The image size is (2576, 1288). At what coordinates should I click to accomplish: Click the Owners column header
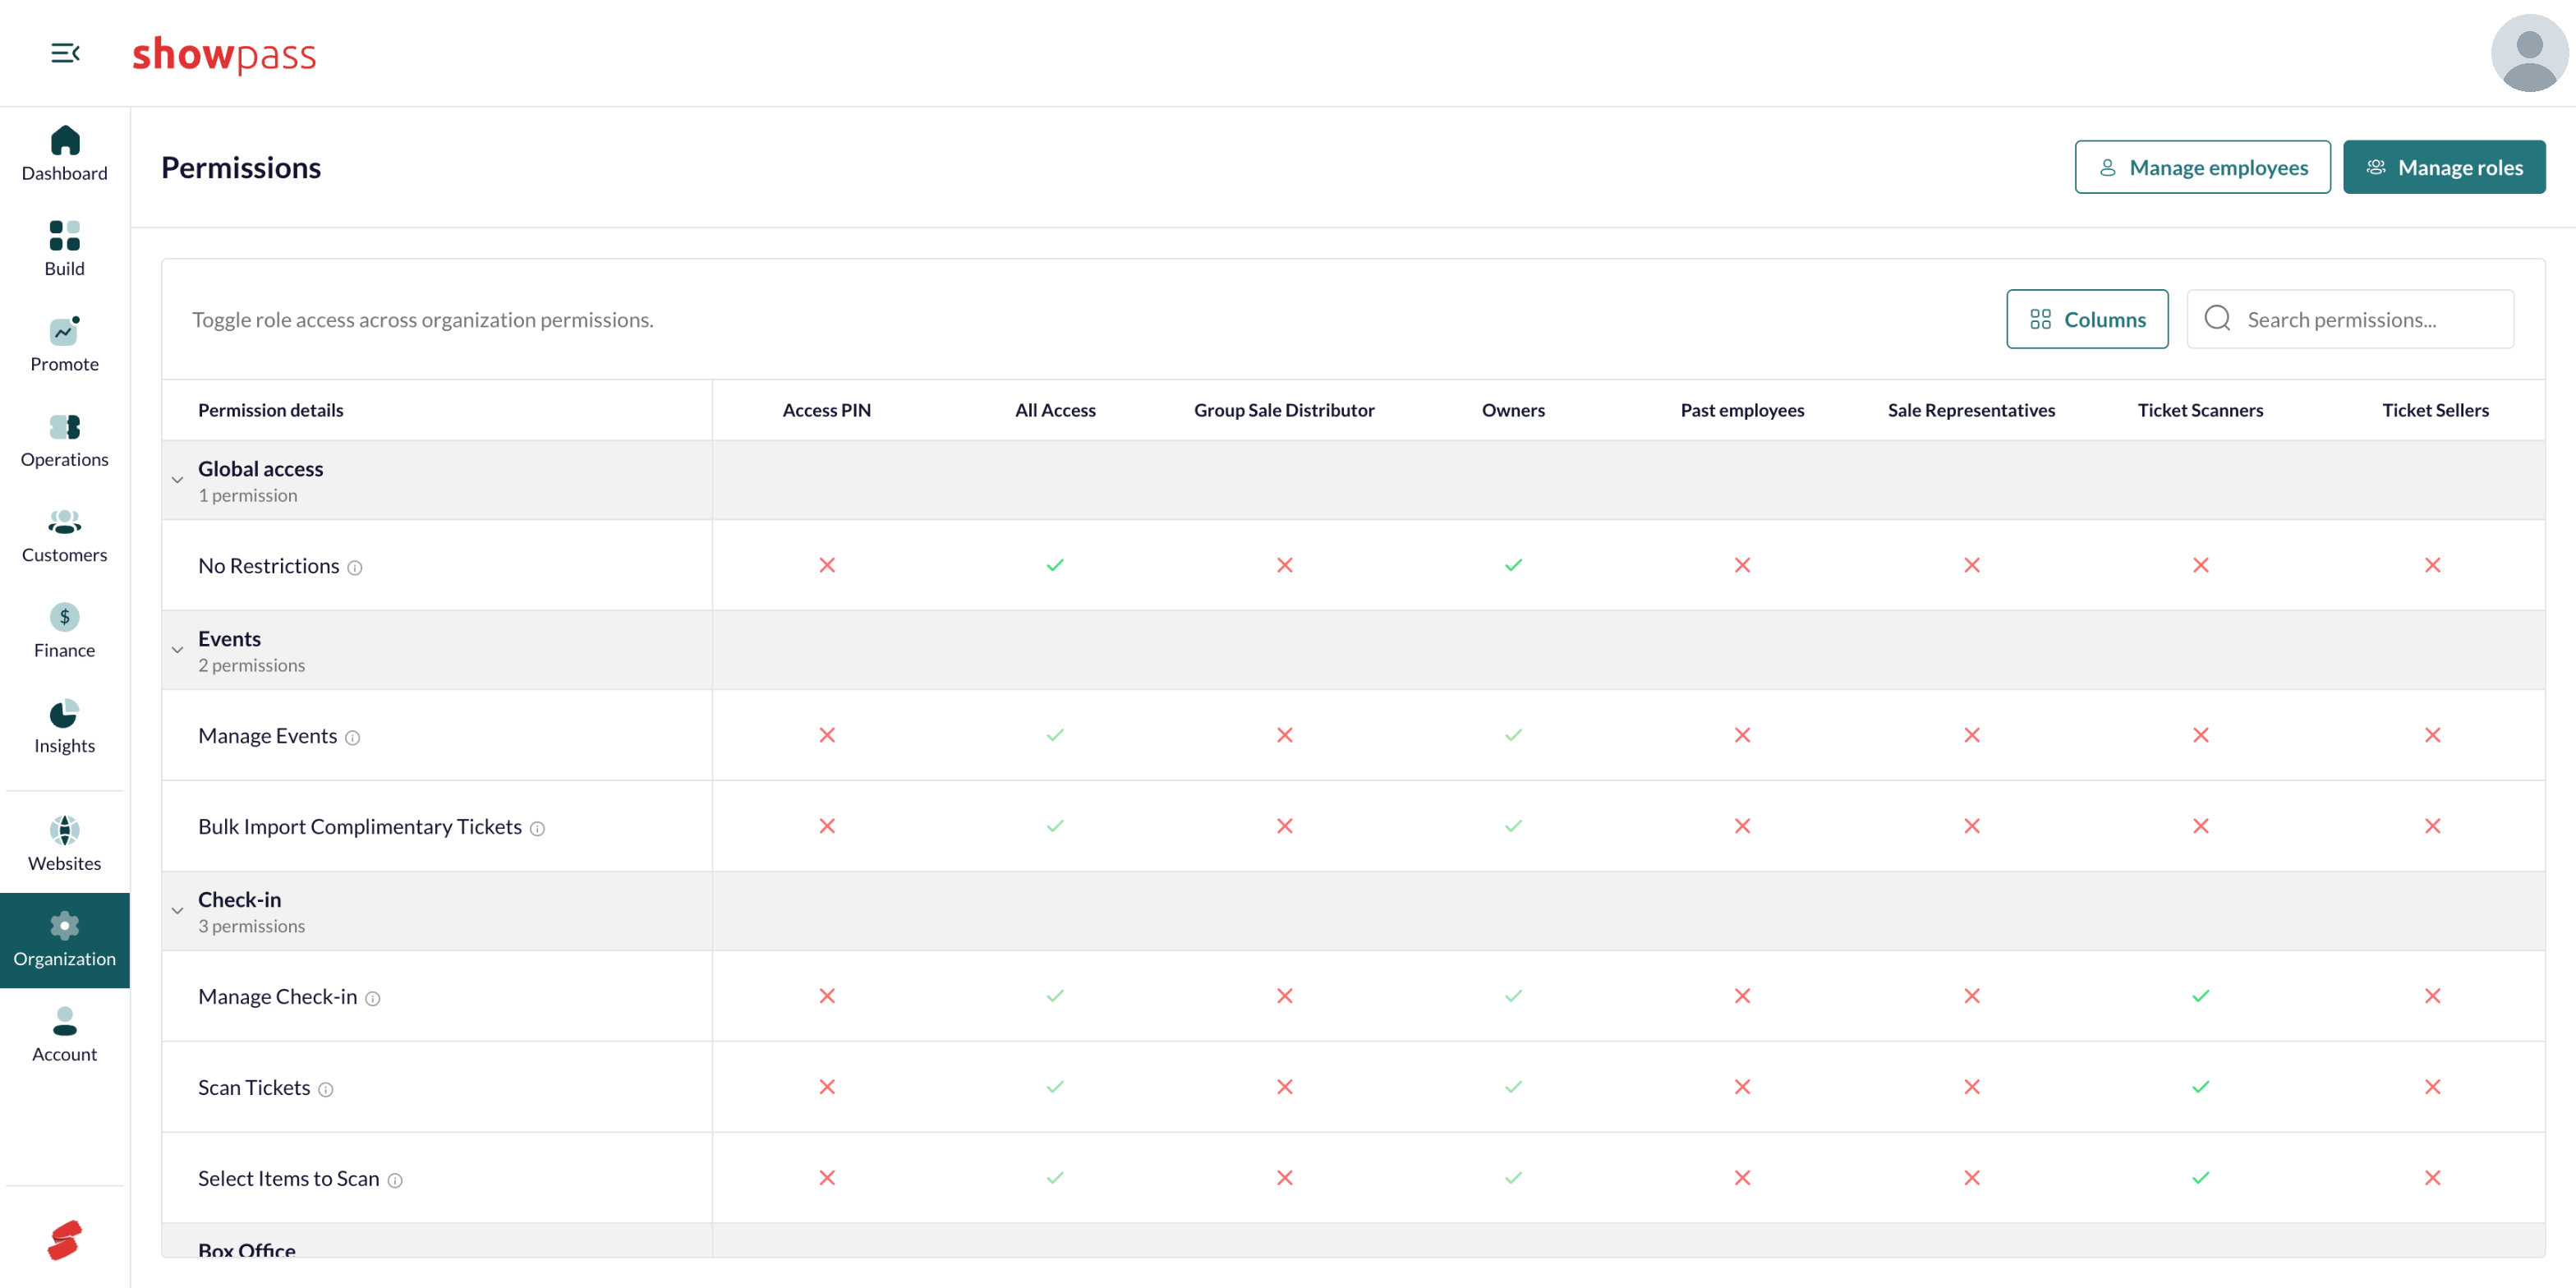(1513, 410)
